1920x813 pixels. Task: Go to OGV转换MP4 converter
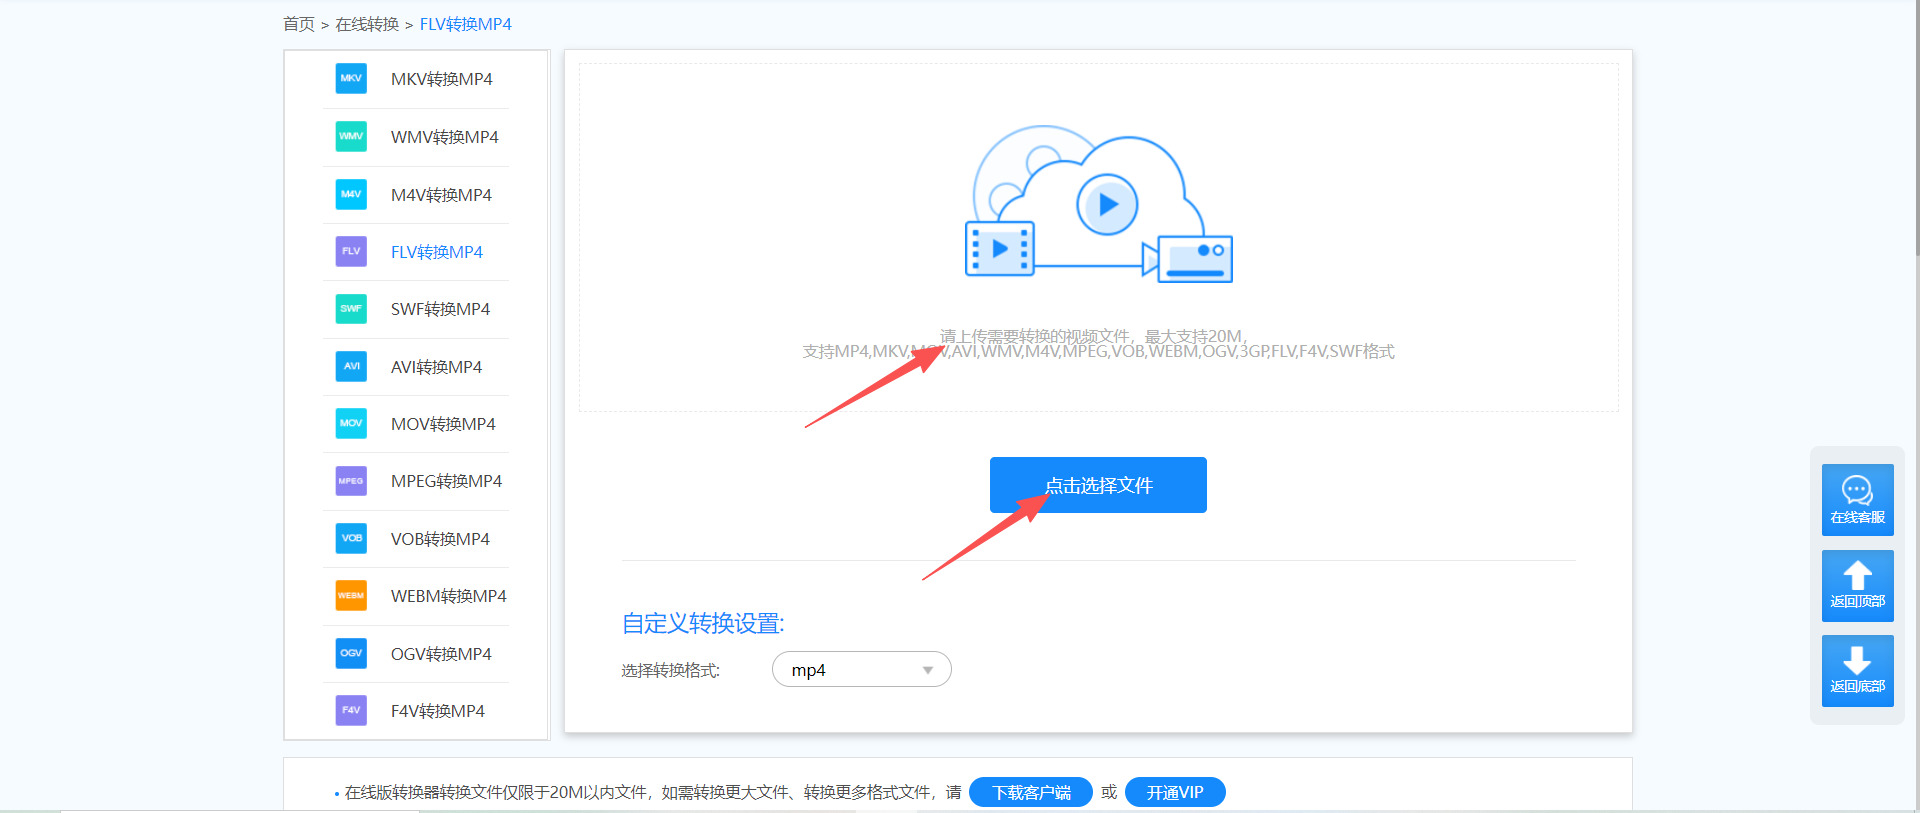[x=441, y=654]
